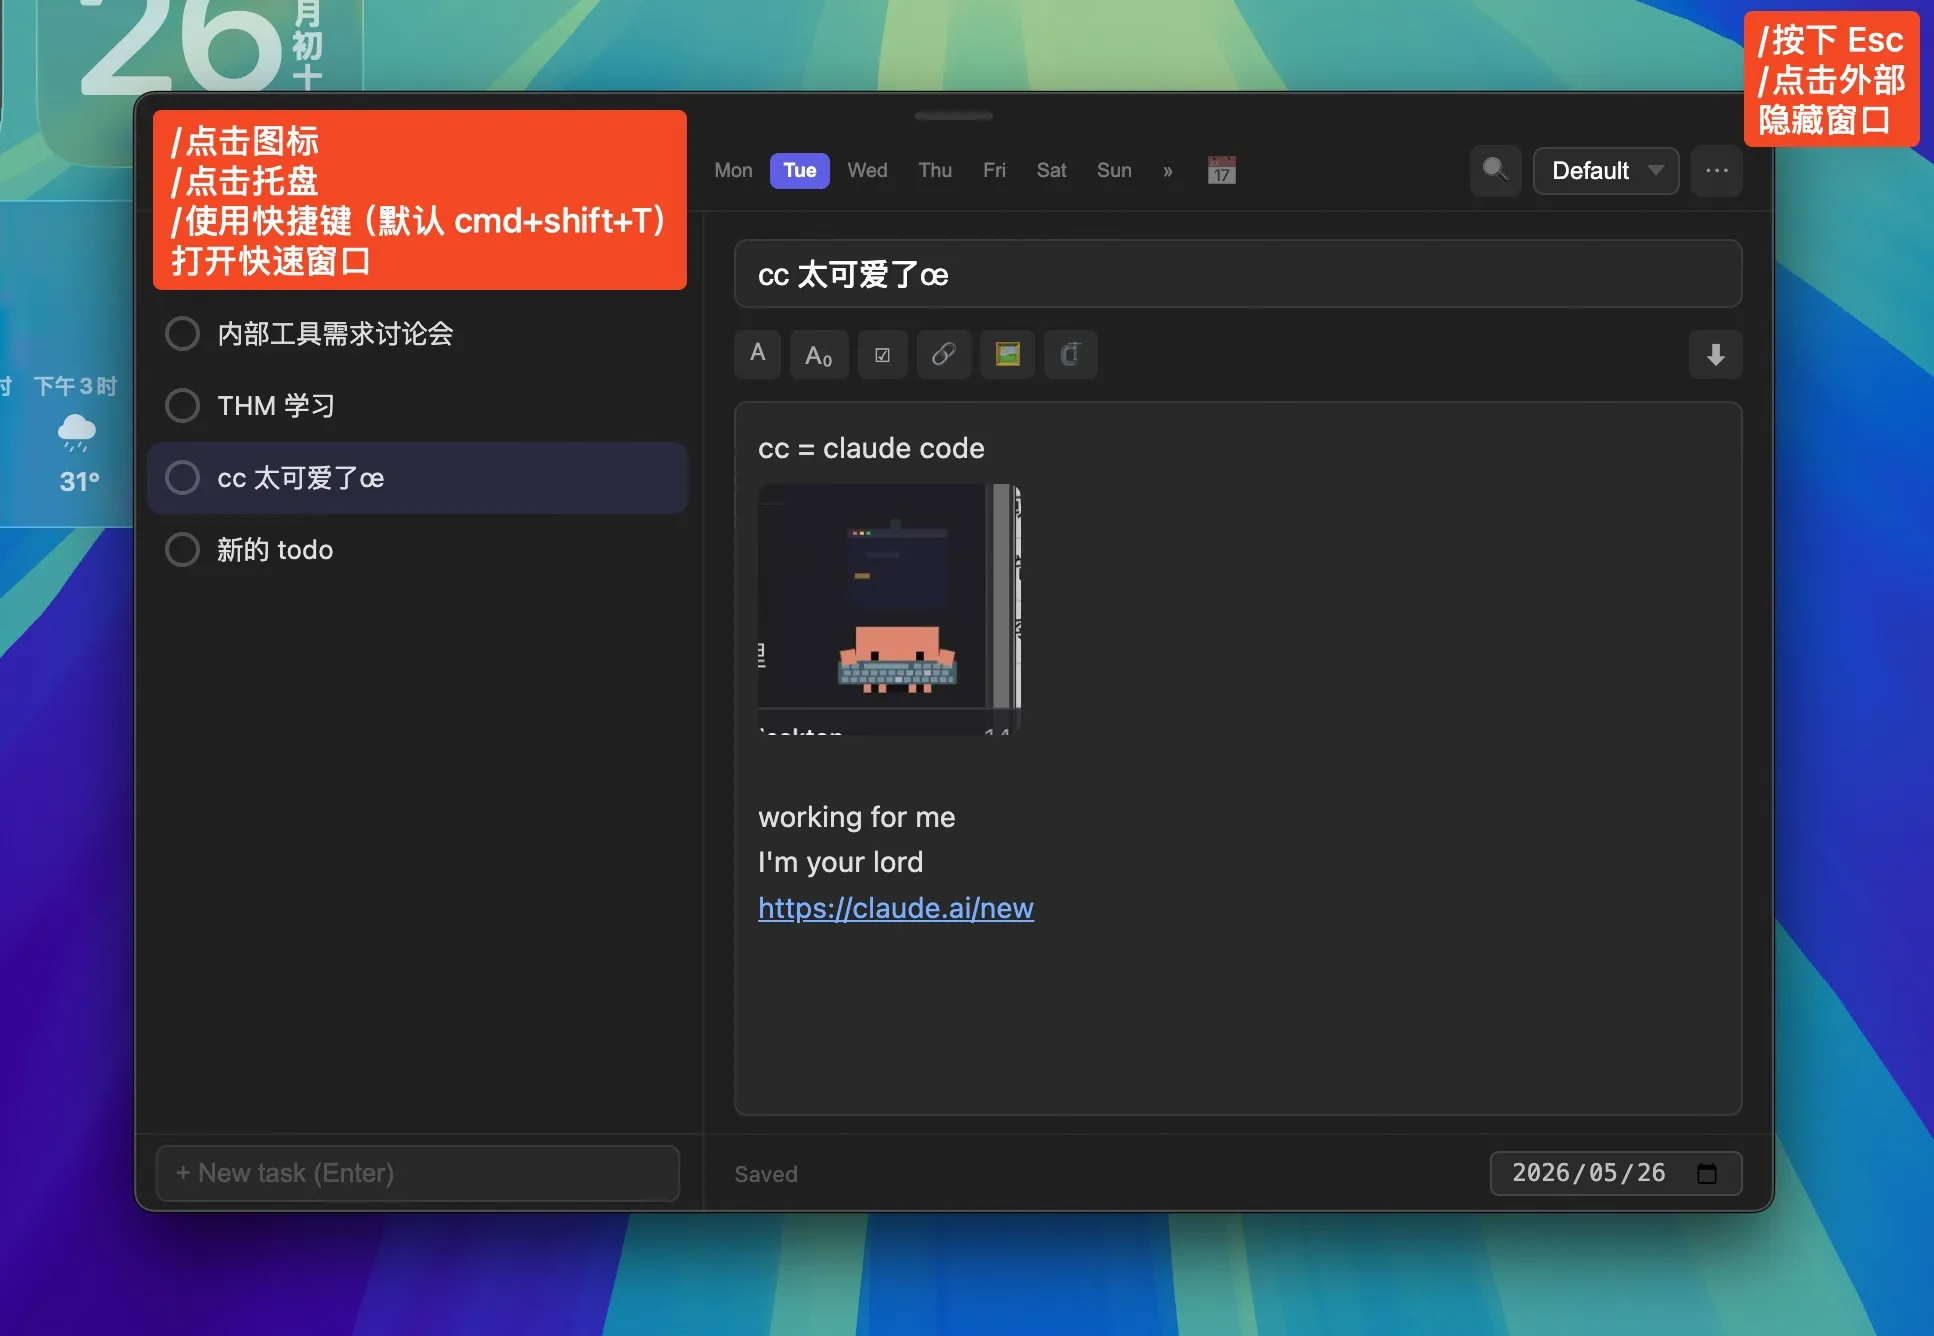1934x1336 pixels.
Task: Switch to the Thu day tab
Action: click(935, 170)
